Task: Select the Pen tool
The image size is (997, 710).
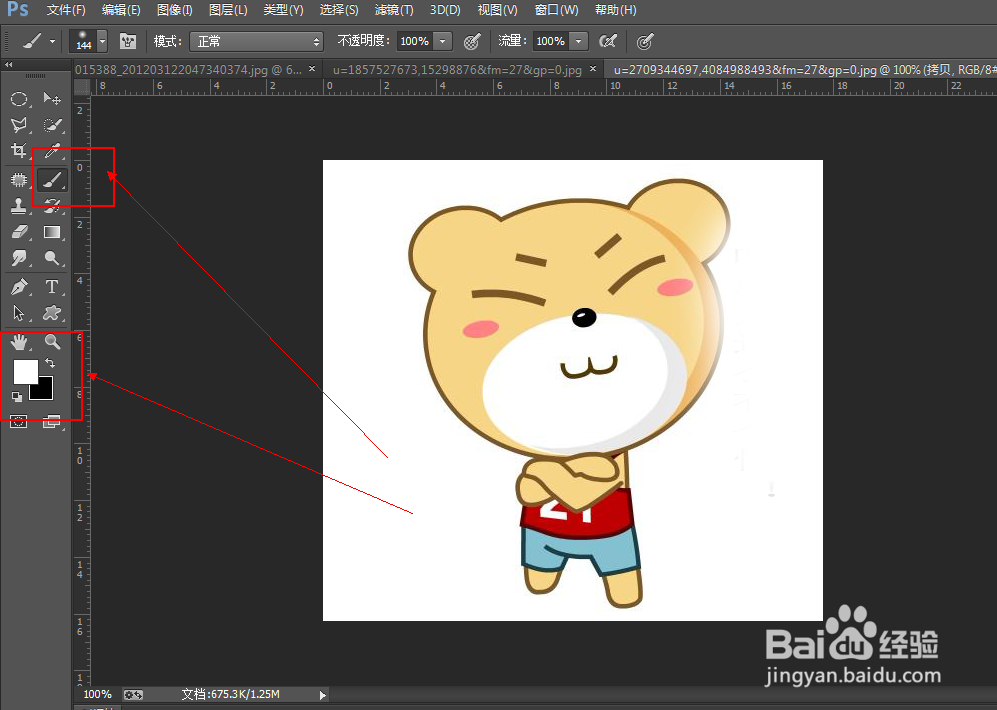Action: [19, 287]
